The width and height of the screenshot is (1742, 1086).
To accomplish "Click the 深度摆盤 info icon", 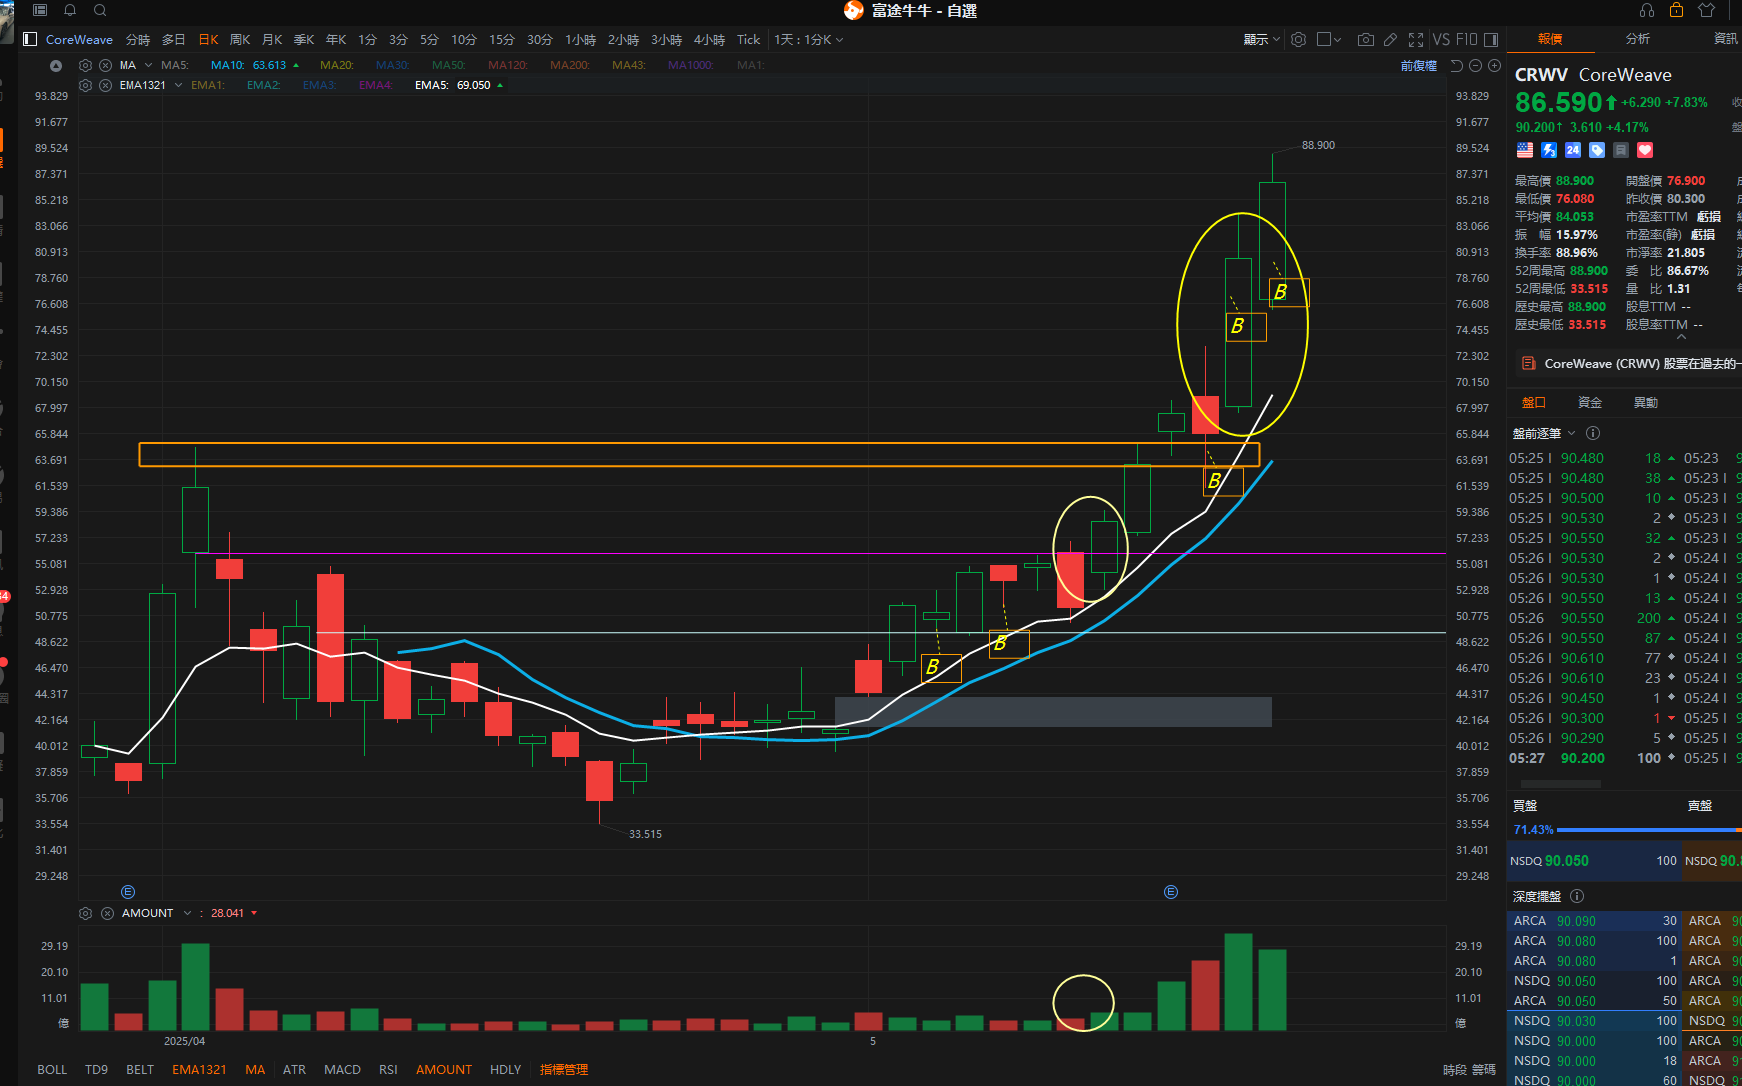I will coord(1577,897).
